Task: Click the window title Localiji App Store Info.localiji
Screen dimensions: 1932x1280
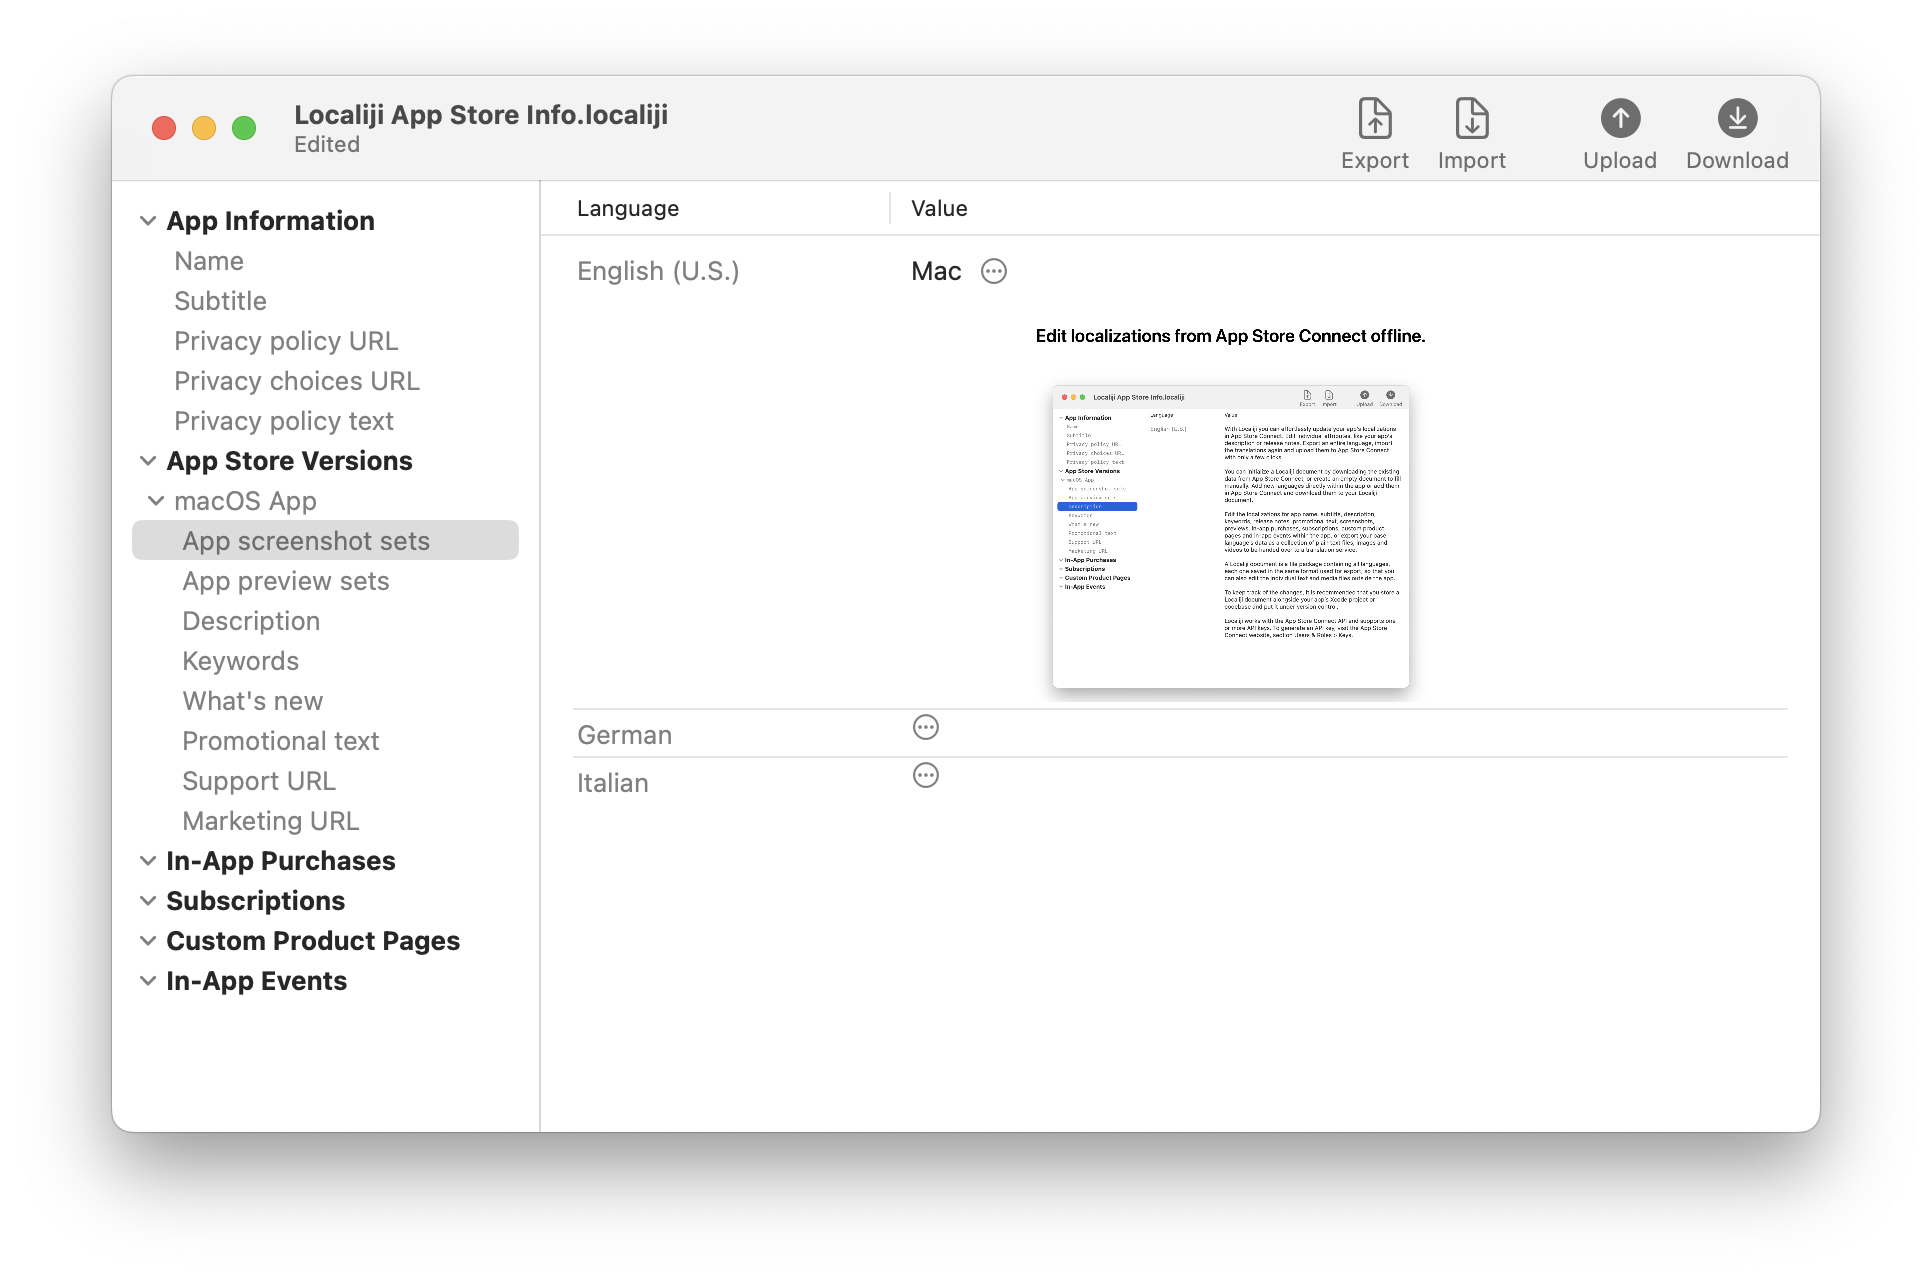Action: pyautogui.click(x=481, y=115)
